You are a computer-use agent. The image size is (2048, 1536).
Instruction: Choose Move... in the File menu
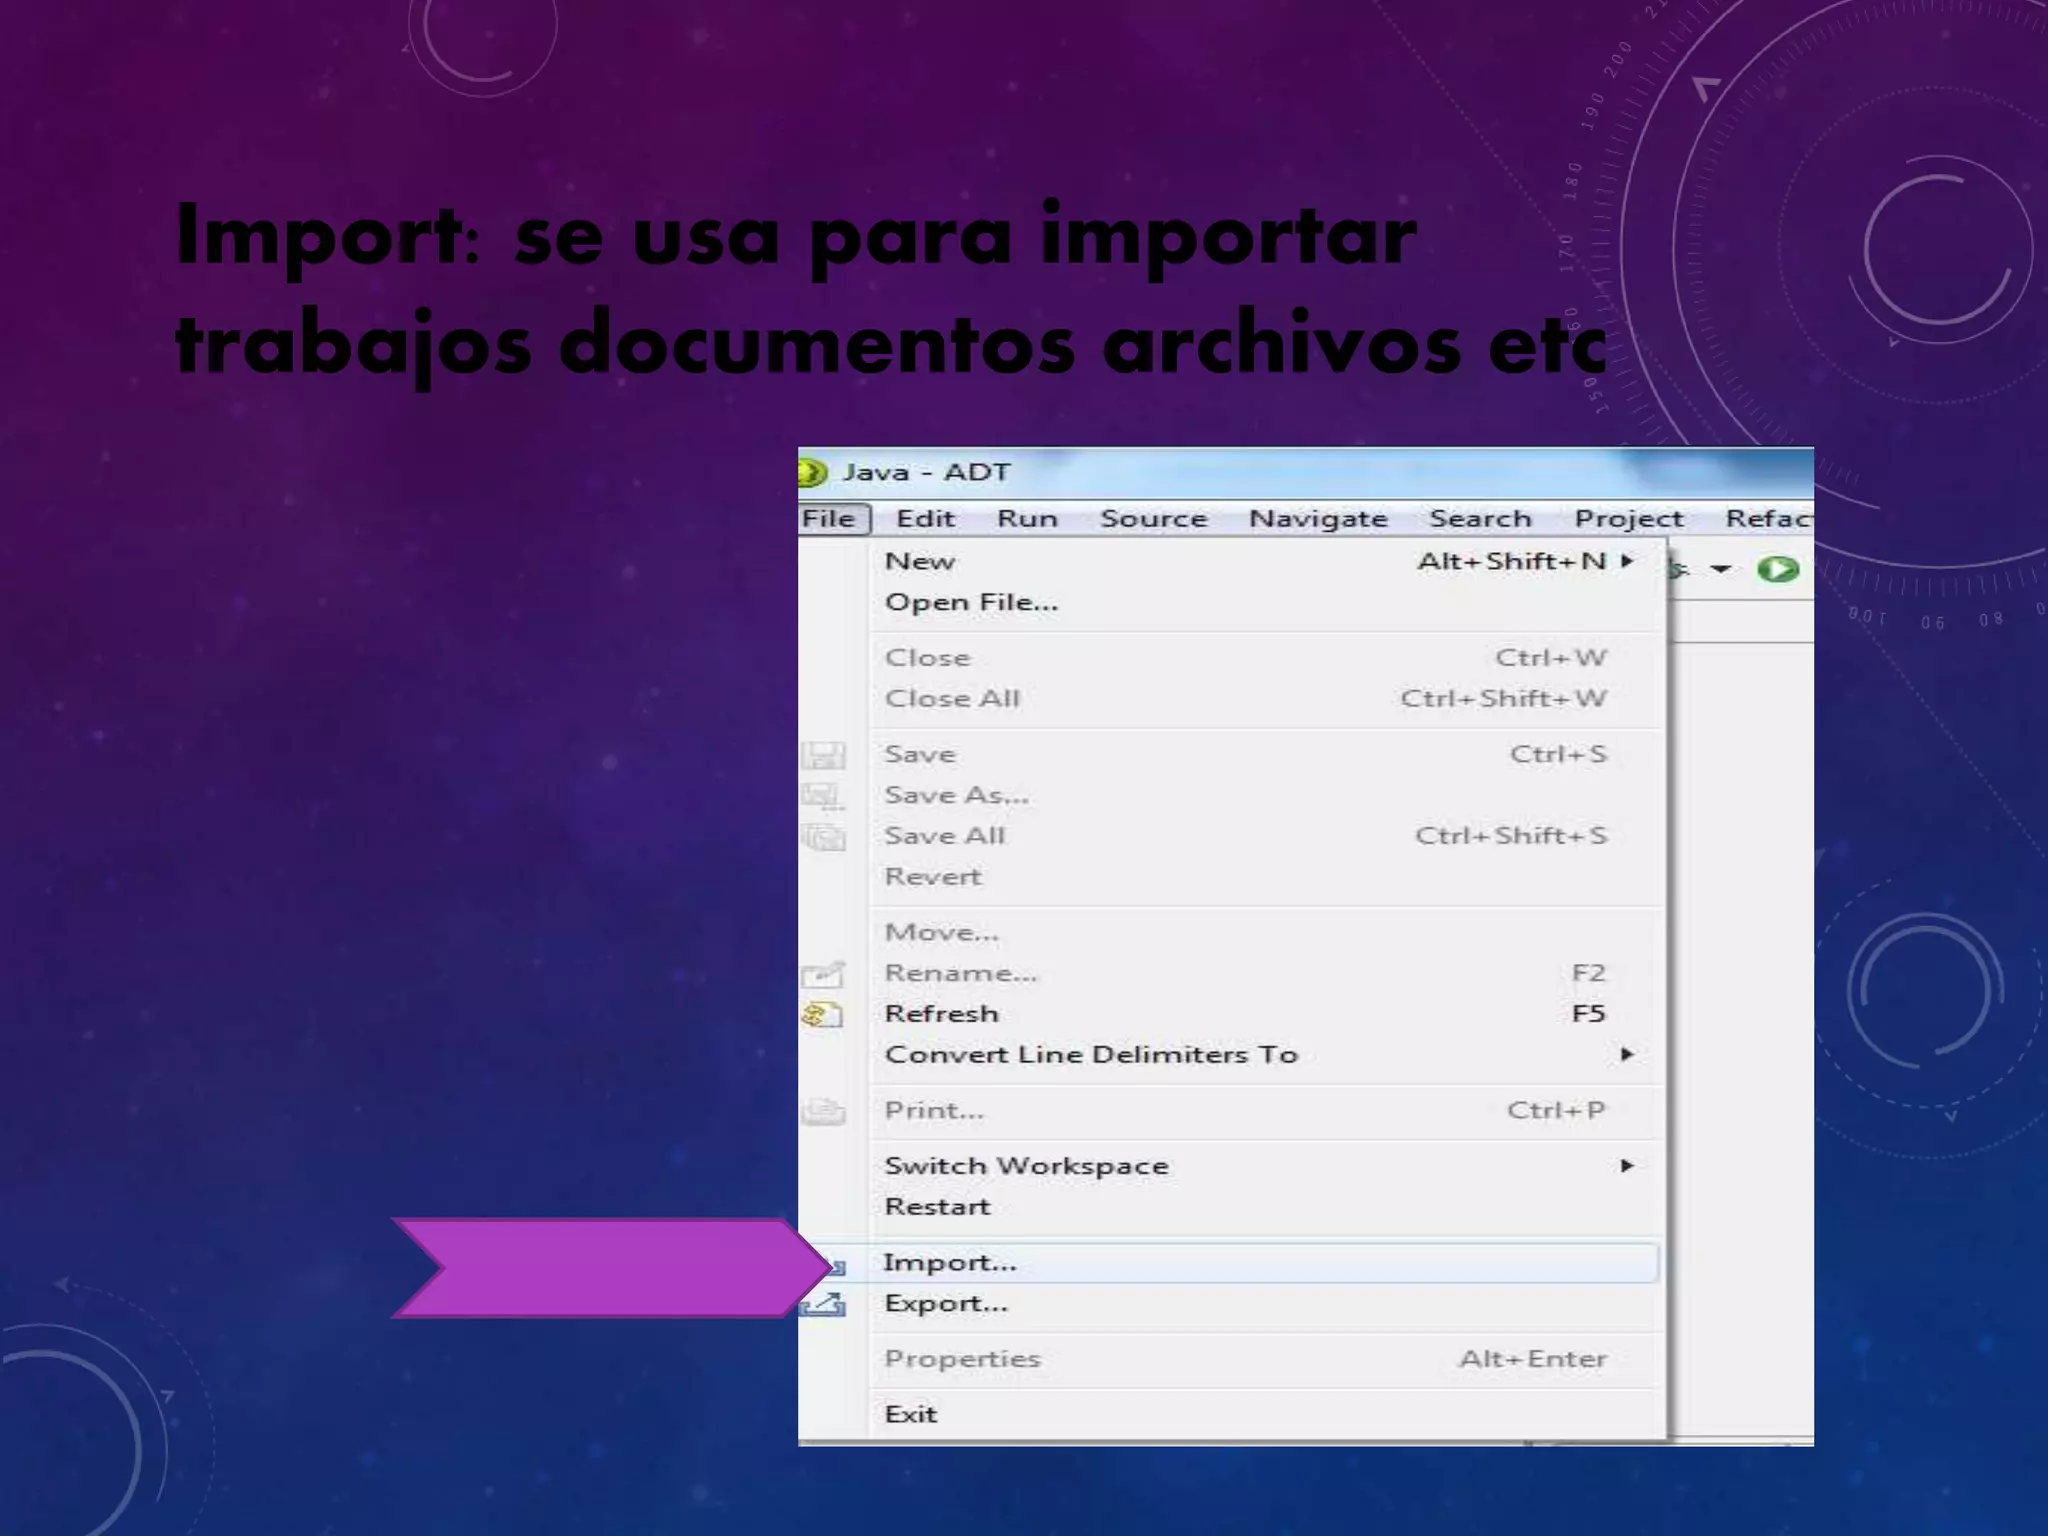tap(1265, 933)
